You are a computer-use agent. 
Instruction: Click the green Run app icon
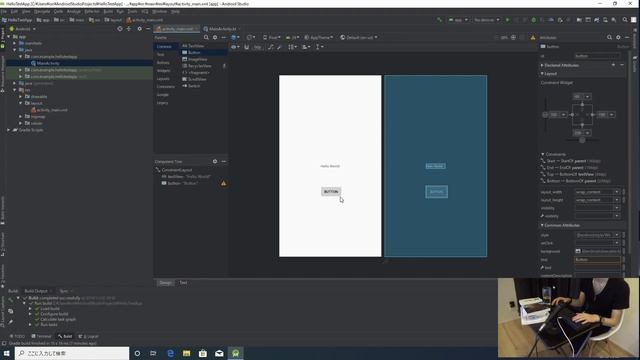click(x=507, y=20)
